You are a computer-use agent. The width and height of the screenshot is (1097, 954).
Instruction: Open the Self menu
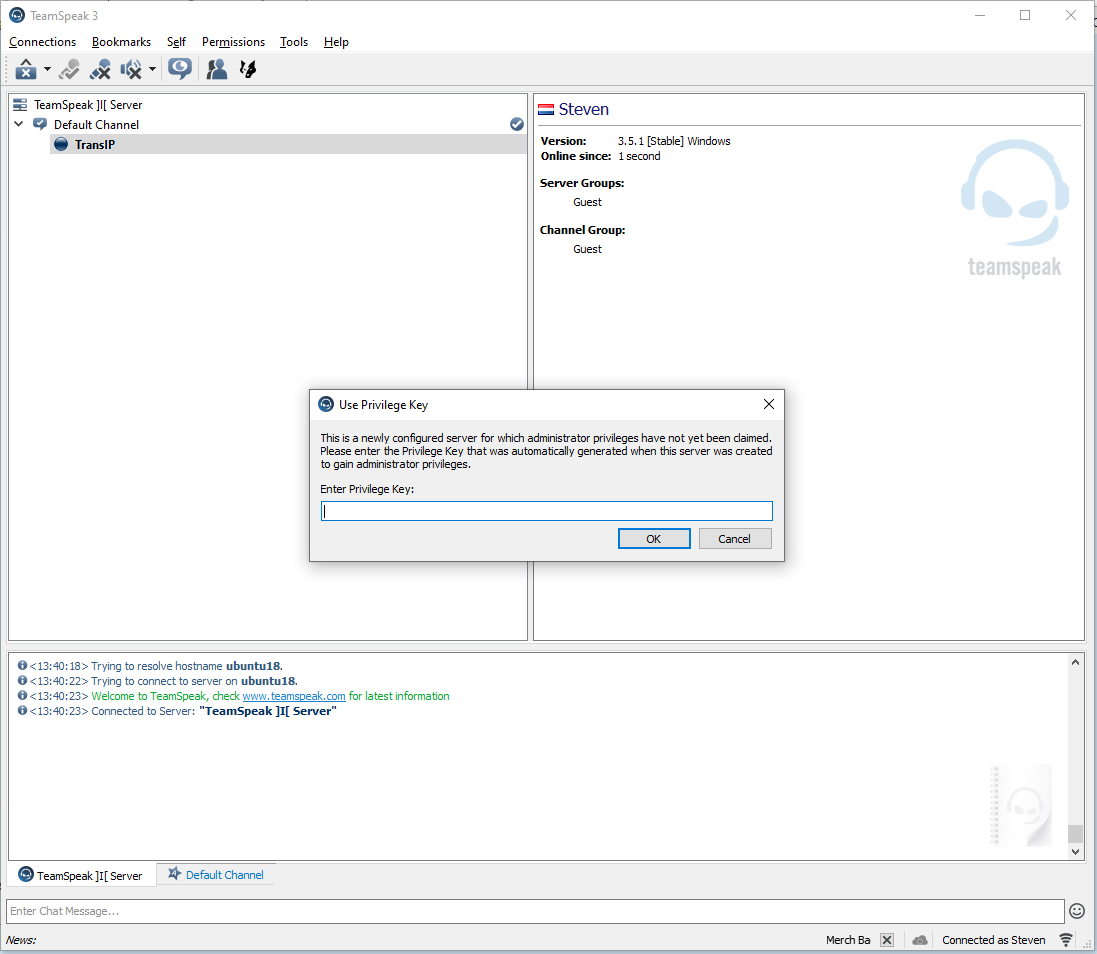point(176,42)
